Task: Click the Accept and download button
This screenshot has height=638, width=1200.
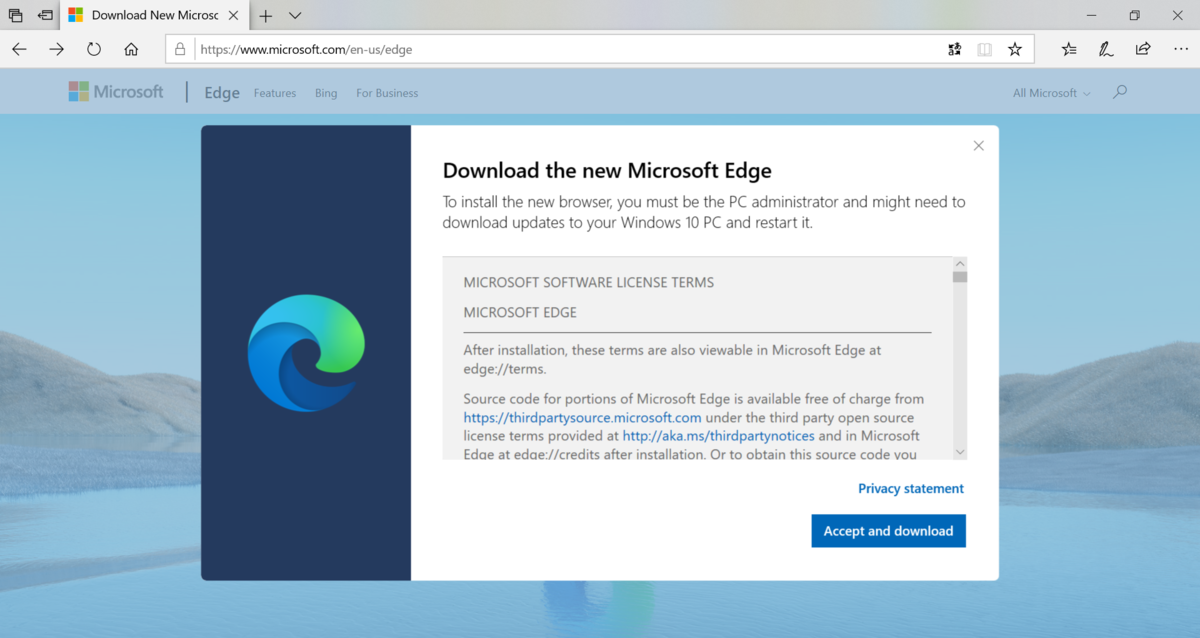Action: (888, 531)
